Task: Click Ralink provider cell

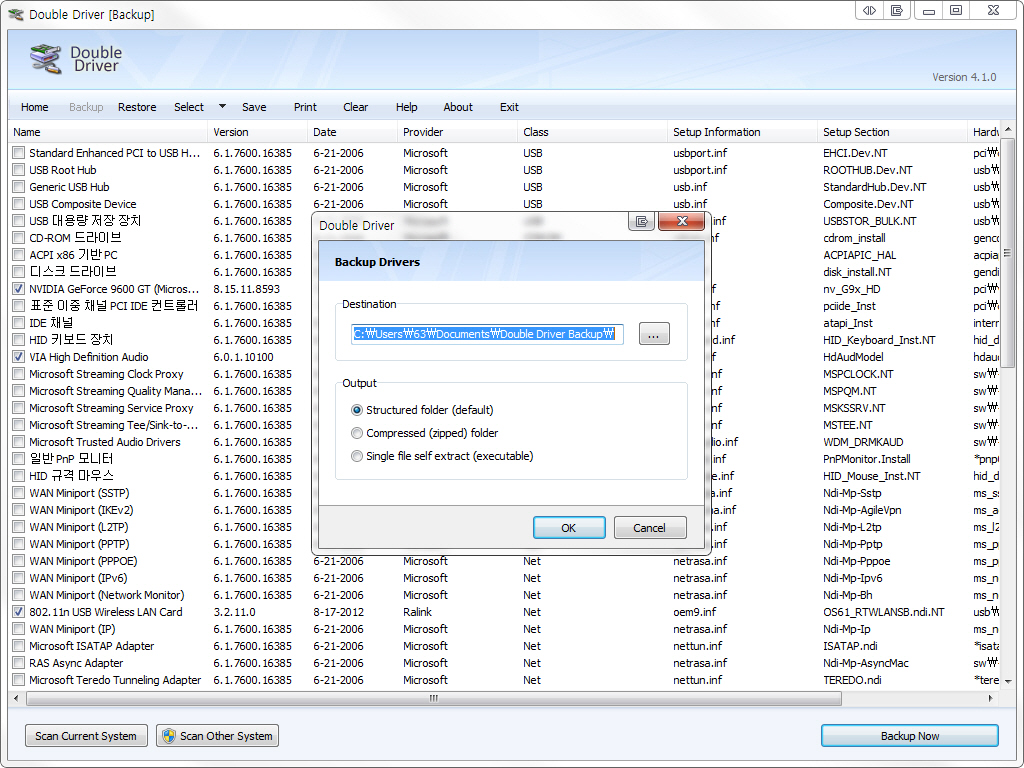Action: tap(417, 612)
